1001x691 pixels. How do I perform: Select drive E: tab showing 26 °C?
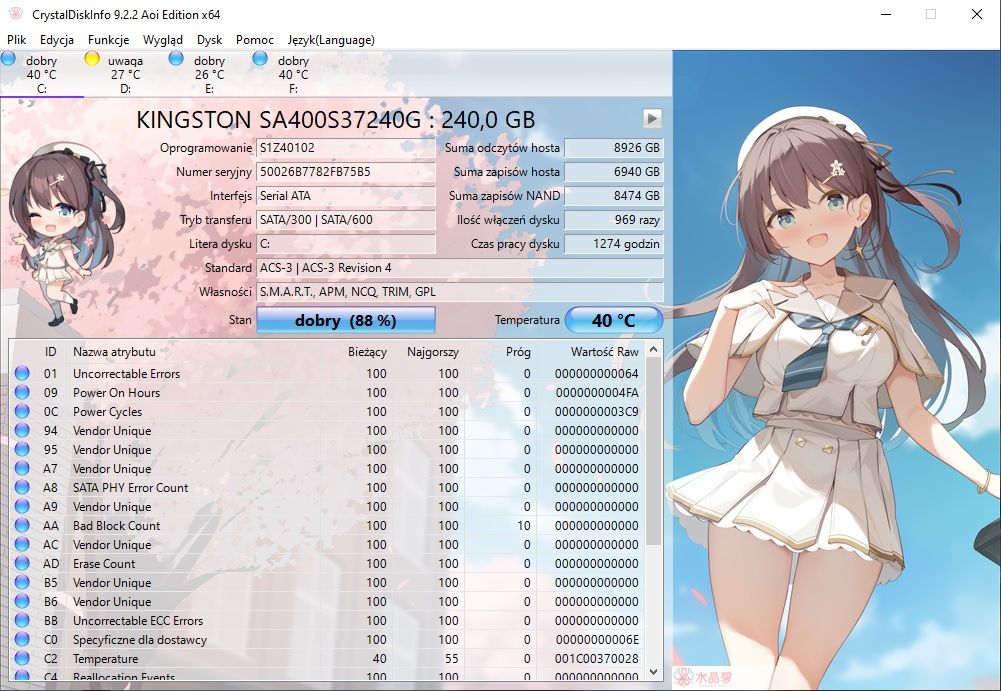point(209,74)
